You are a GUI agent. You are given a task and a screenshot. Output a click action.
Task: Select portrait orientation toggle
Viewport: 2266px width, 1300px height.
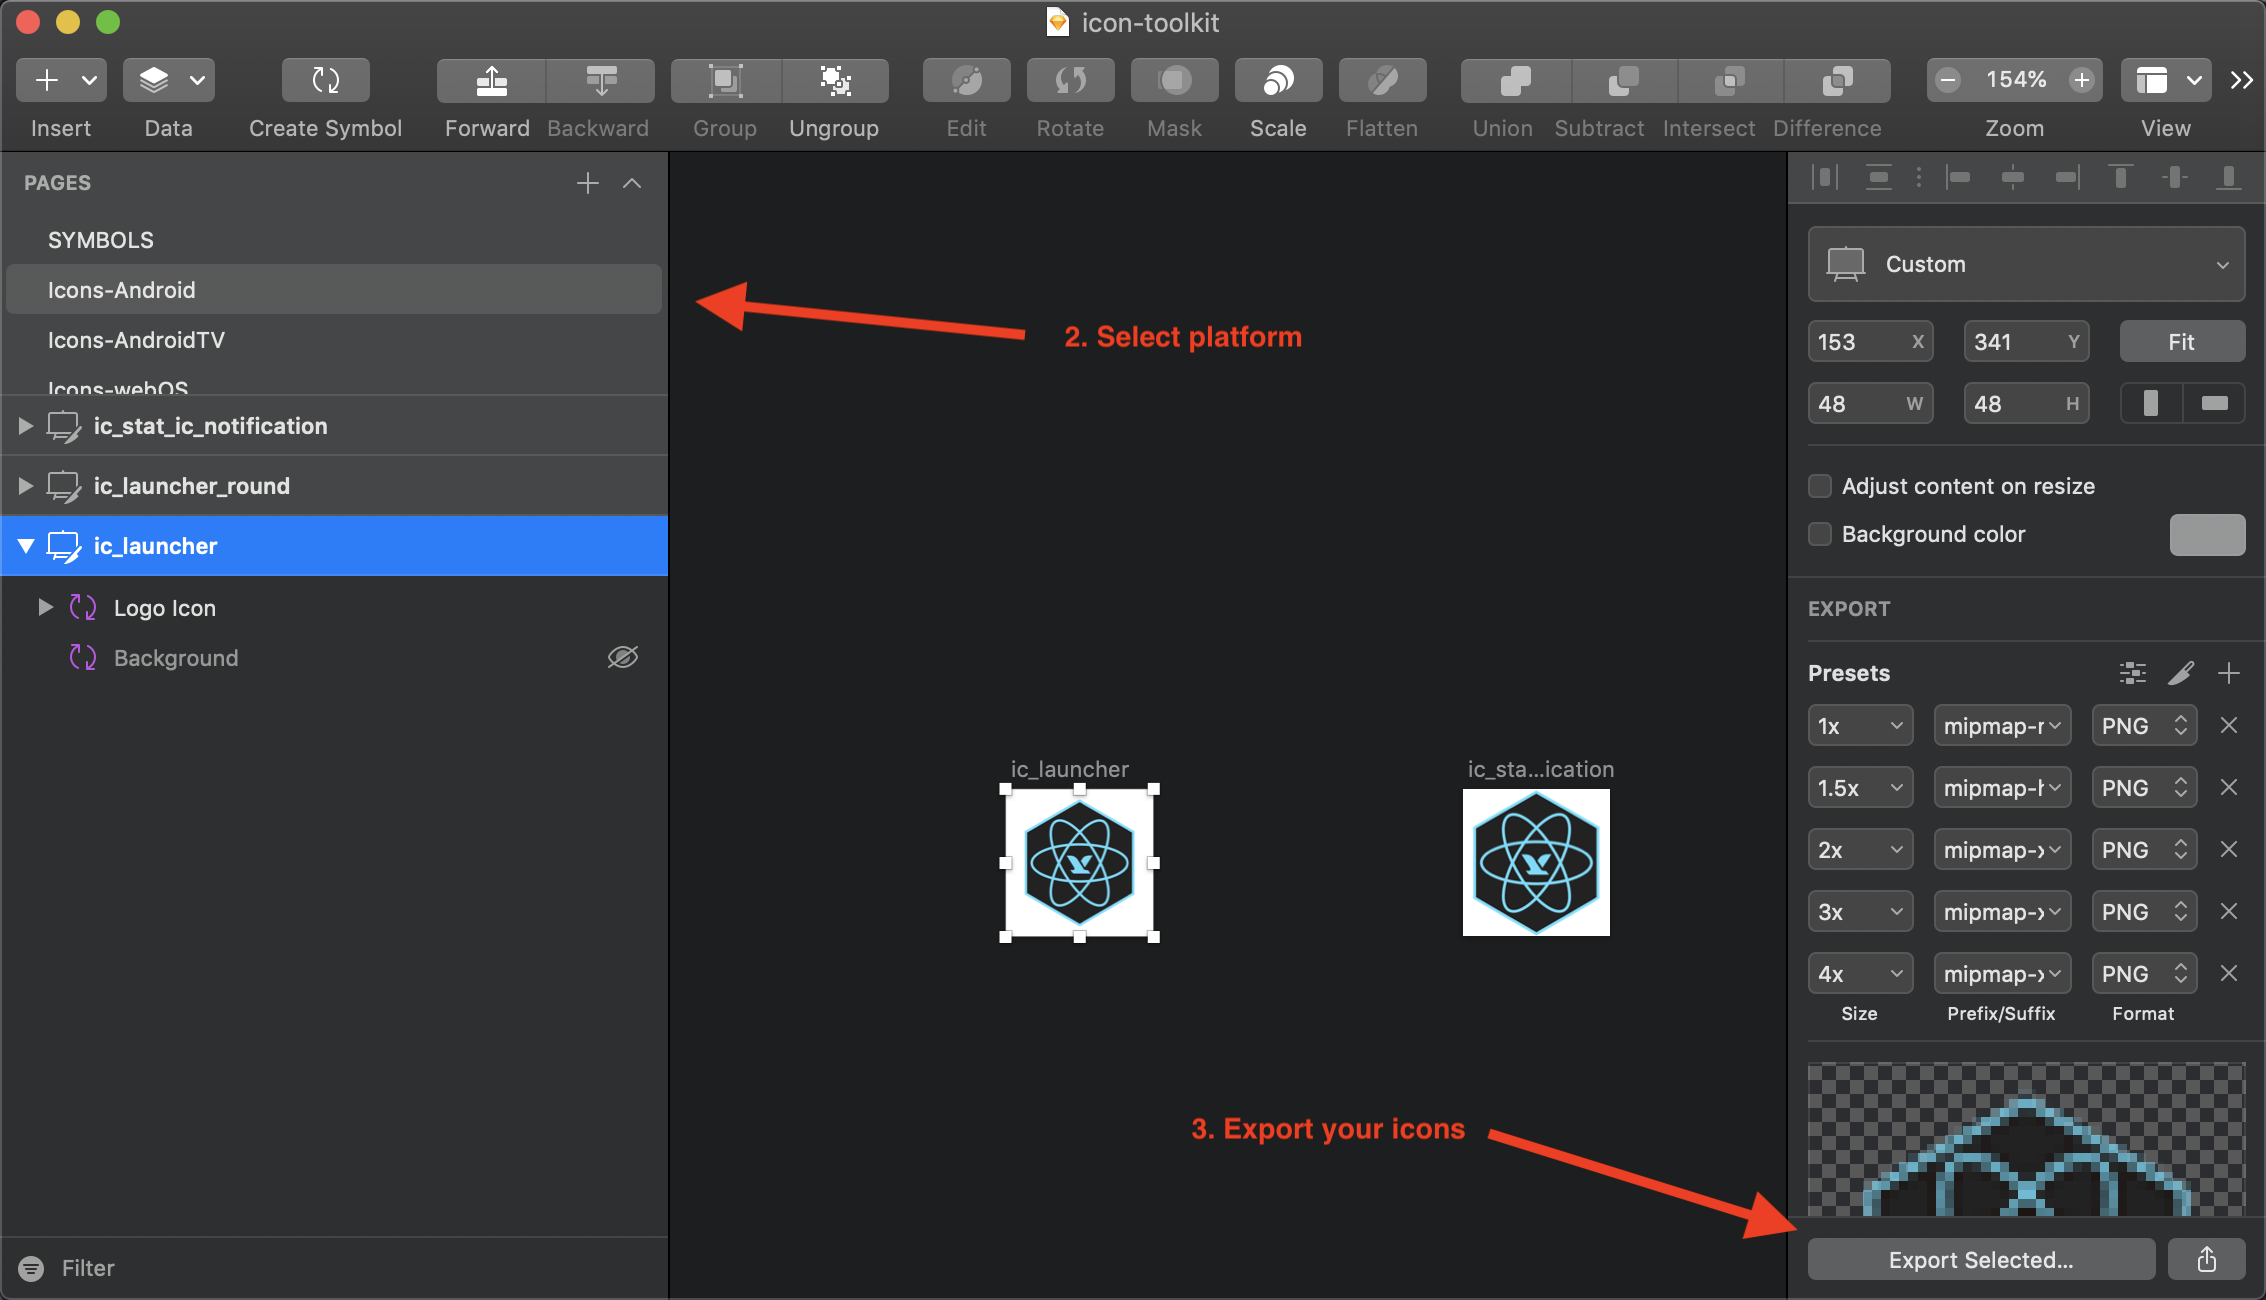tap(2151, 403)
